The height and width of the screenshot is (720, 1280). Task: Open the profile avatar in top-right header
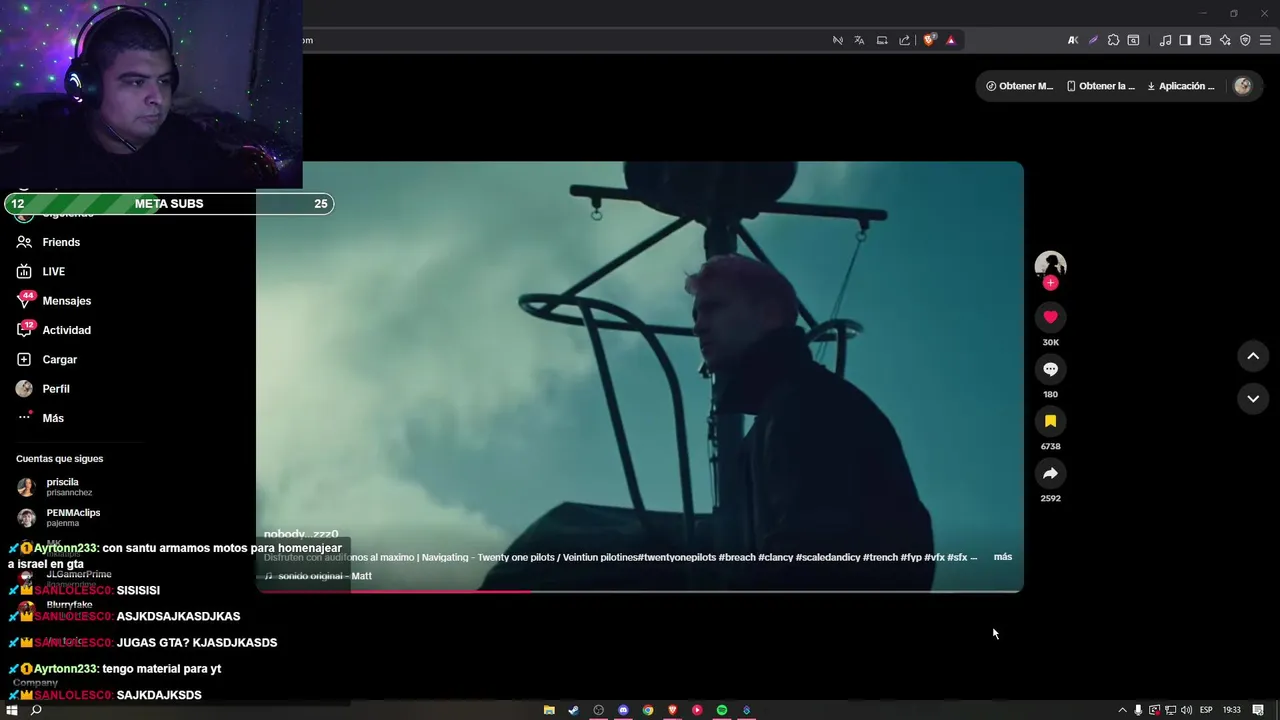pos(1243,86)
